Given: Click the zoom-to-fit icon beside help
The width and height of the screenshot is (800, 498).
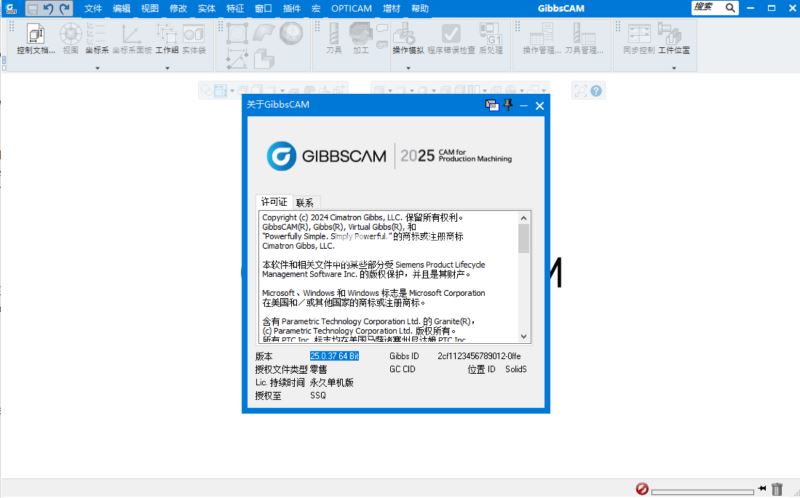Looking at the screenshot, I should (581, 91).
